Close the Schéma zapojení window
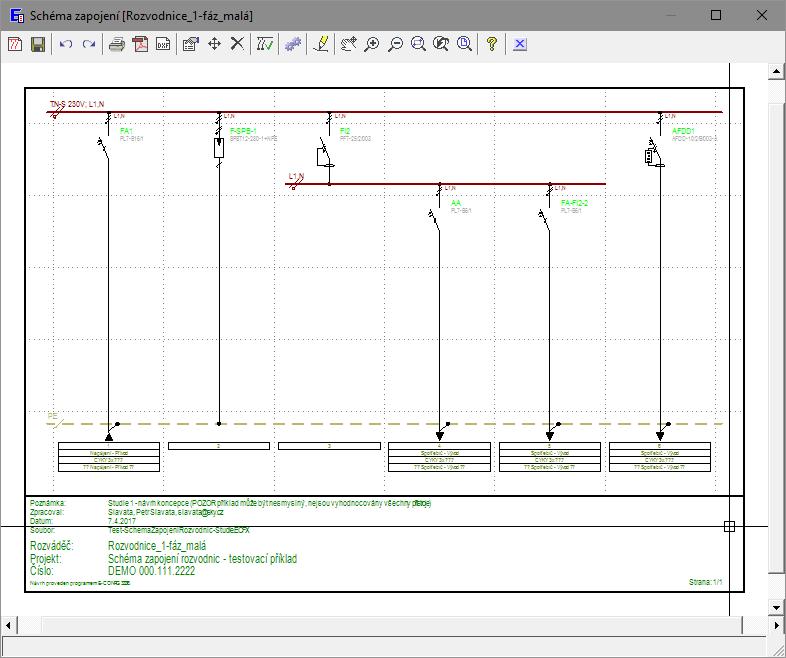The width and height of the screenshot is (786, 658). pyautogui.click(x=761, y=15)
